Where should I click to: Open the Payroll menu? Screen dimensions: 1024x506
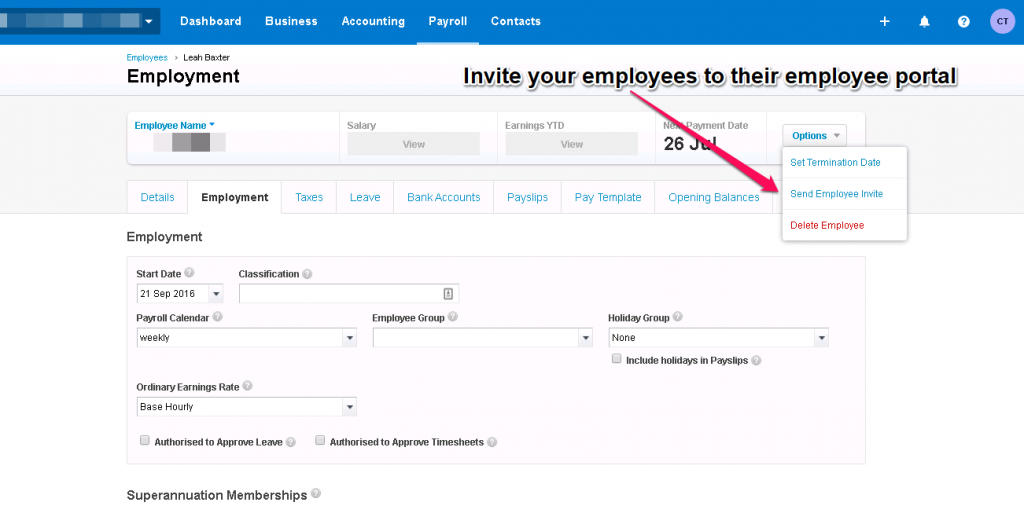tap(448, 22)
